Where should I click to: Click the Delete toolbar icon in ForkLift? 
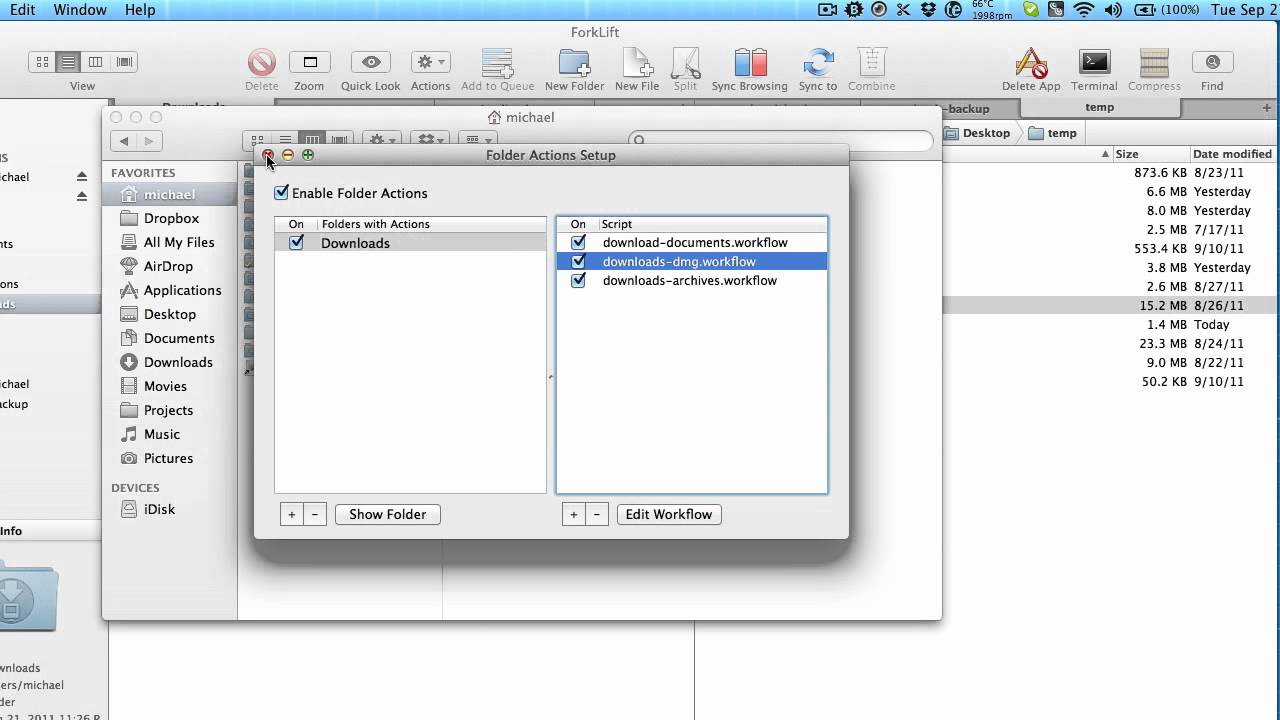tap(262, 63)
